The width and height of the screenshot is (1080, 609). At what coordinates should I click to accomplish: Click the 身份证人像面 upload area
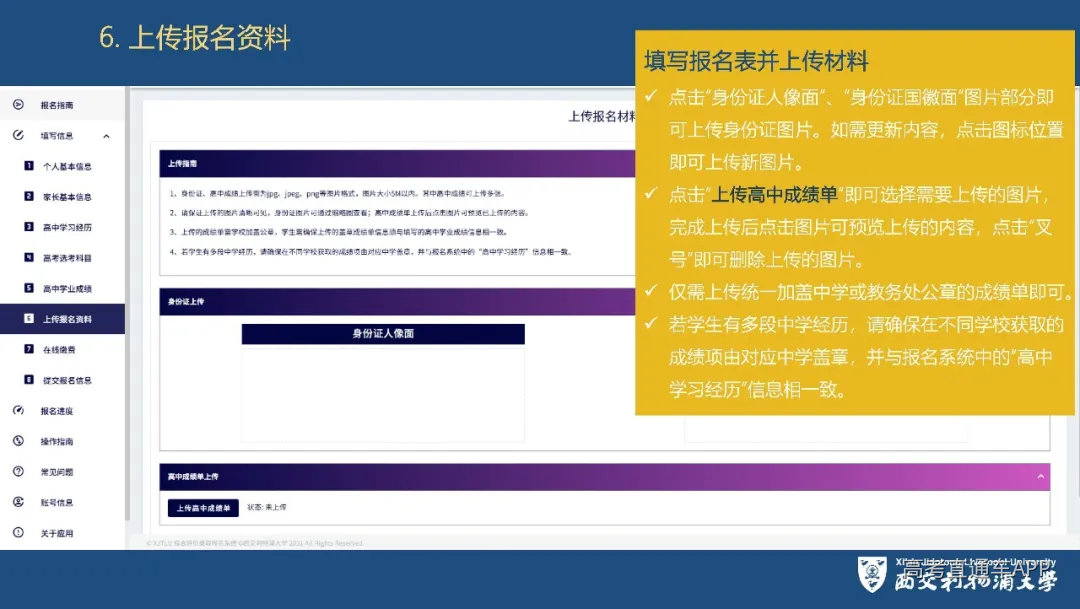[x=382, y=390]
